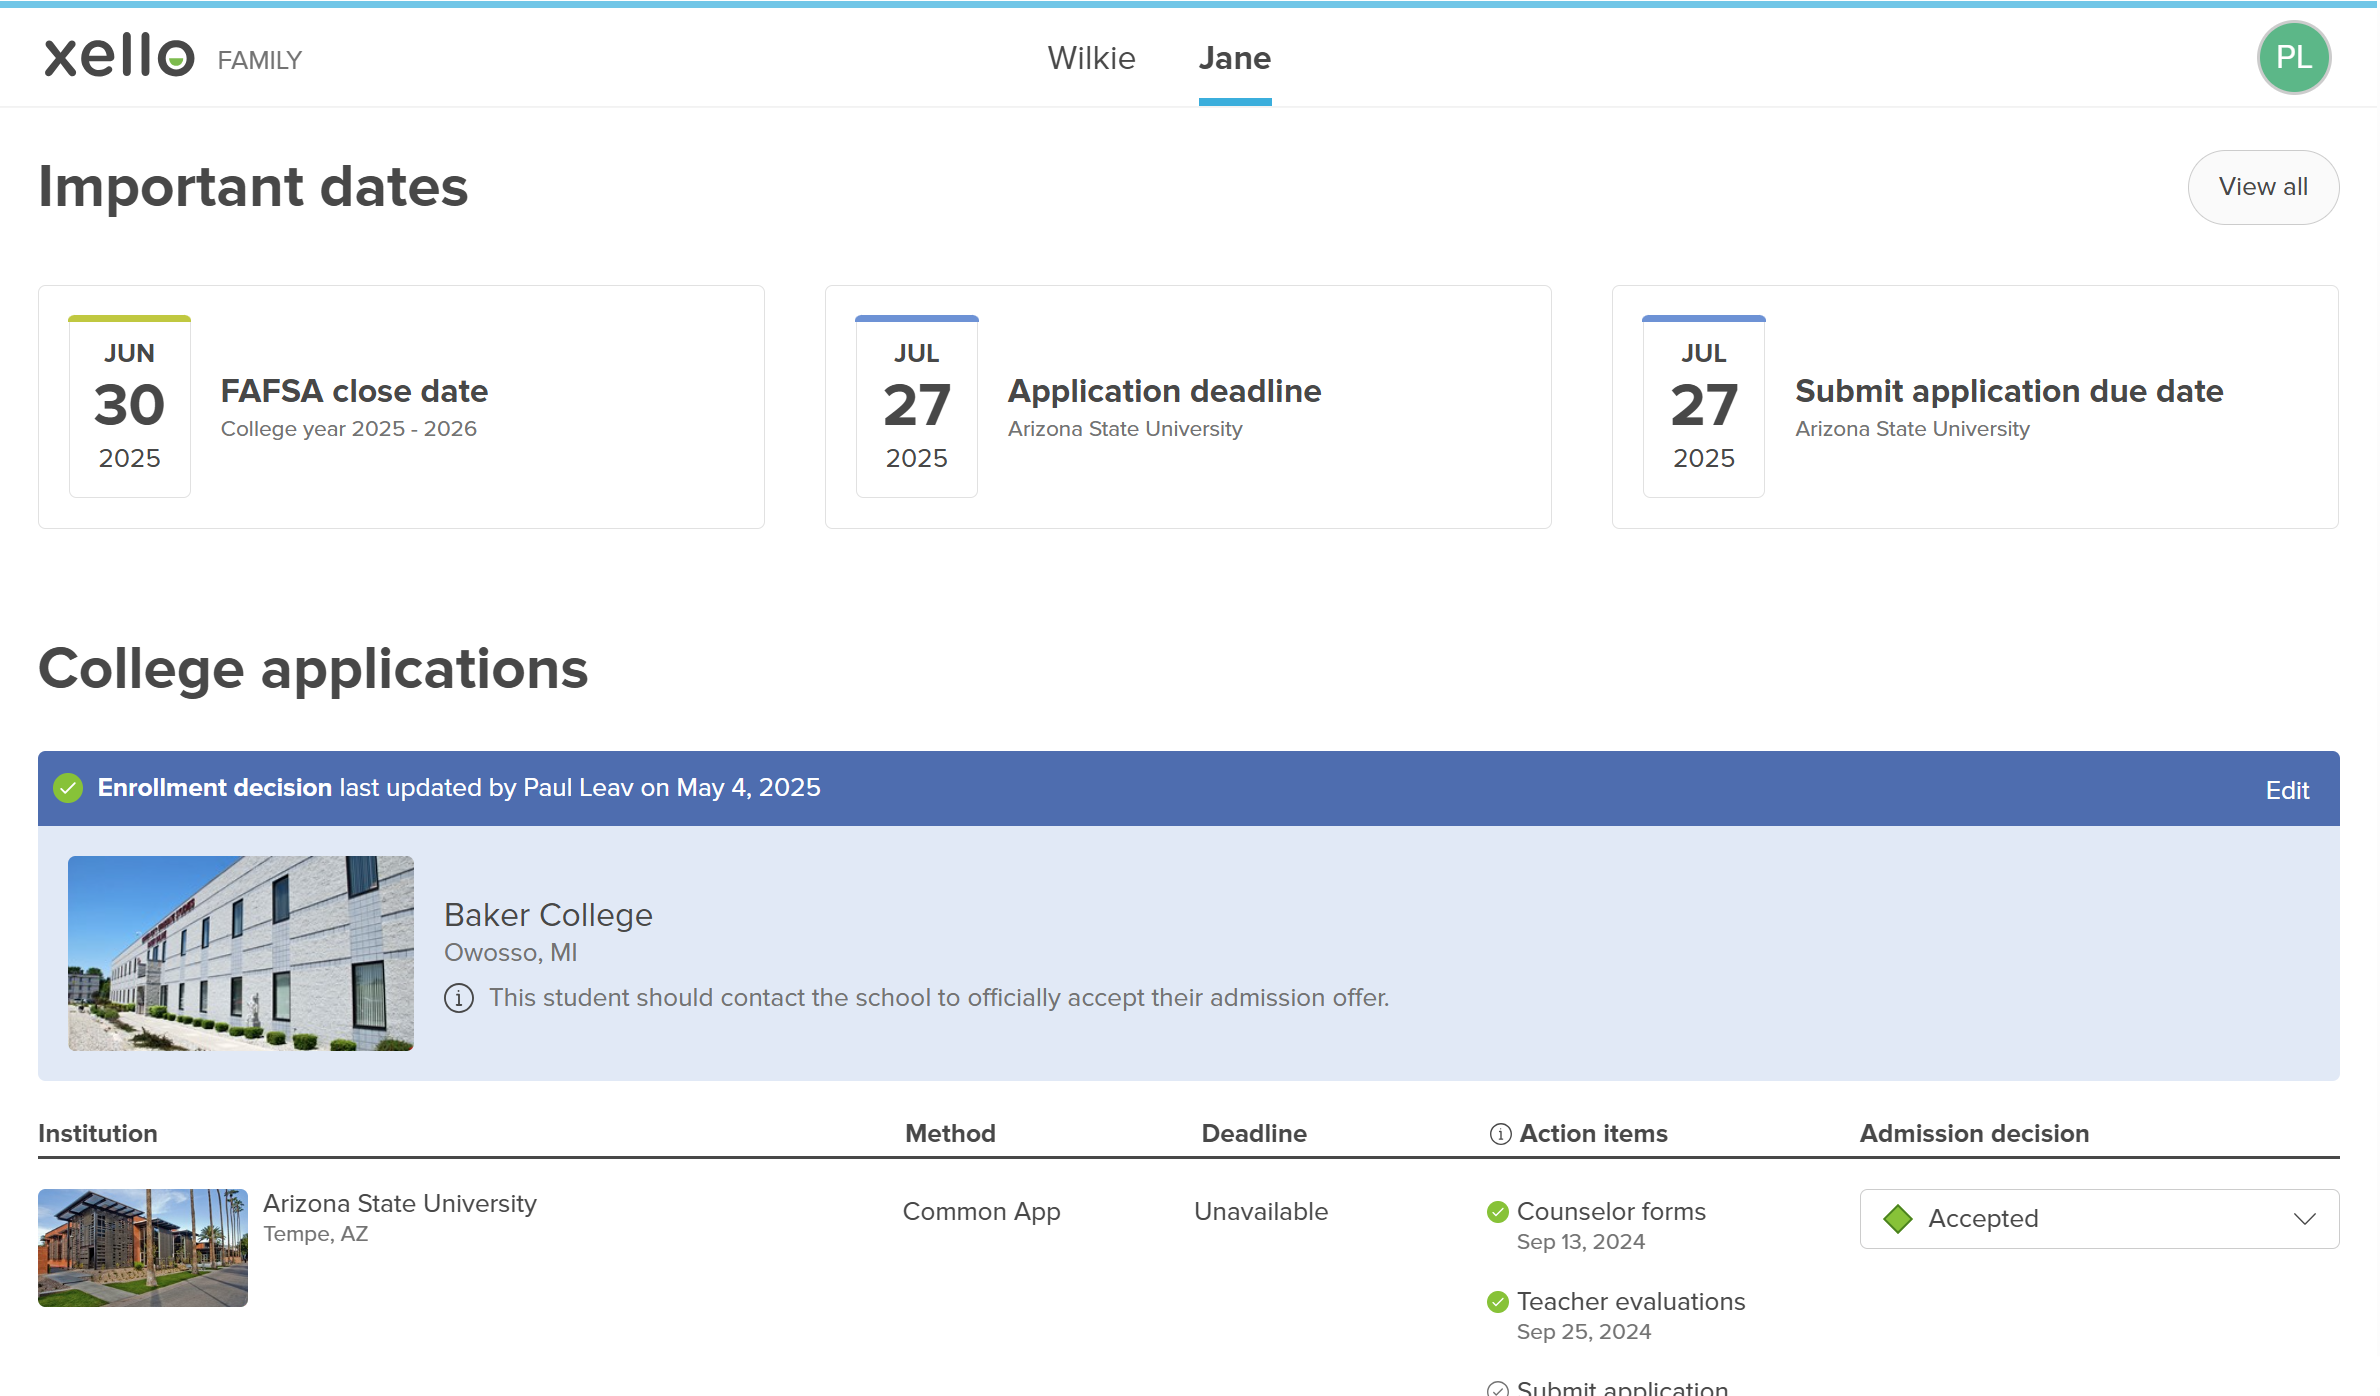
Task: Select the Jane tab
Action: [x=1235, y=58]
